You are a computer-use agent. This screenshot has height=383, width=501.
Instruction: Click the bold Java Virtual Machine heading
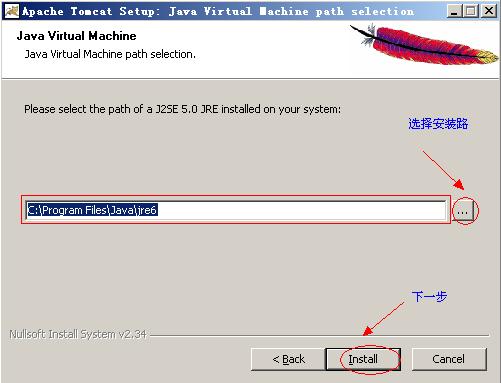[x=77, y=36]
